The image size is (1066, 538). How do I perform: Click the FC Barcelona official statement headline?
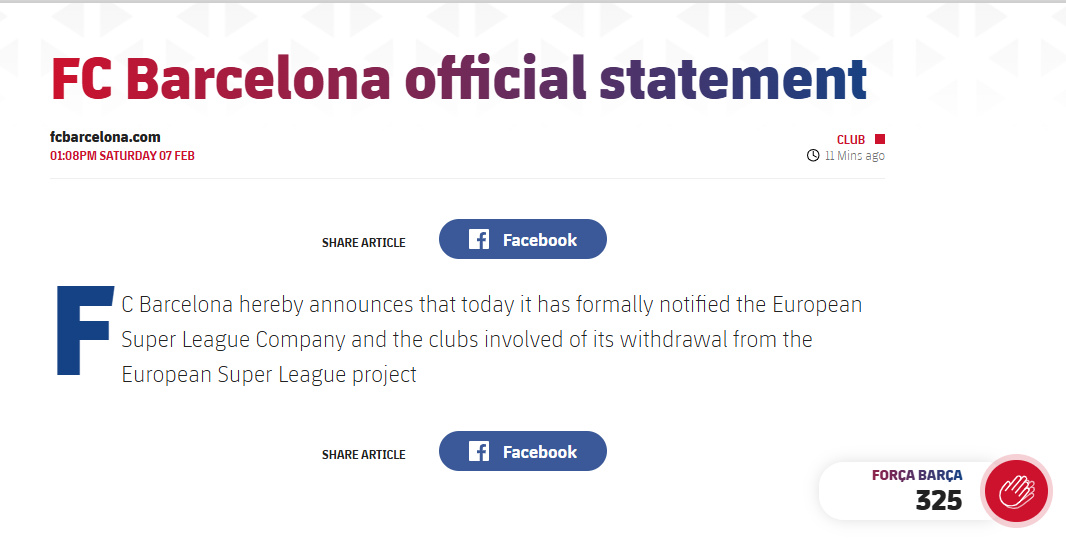pos(458,78)
